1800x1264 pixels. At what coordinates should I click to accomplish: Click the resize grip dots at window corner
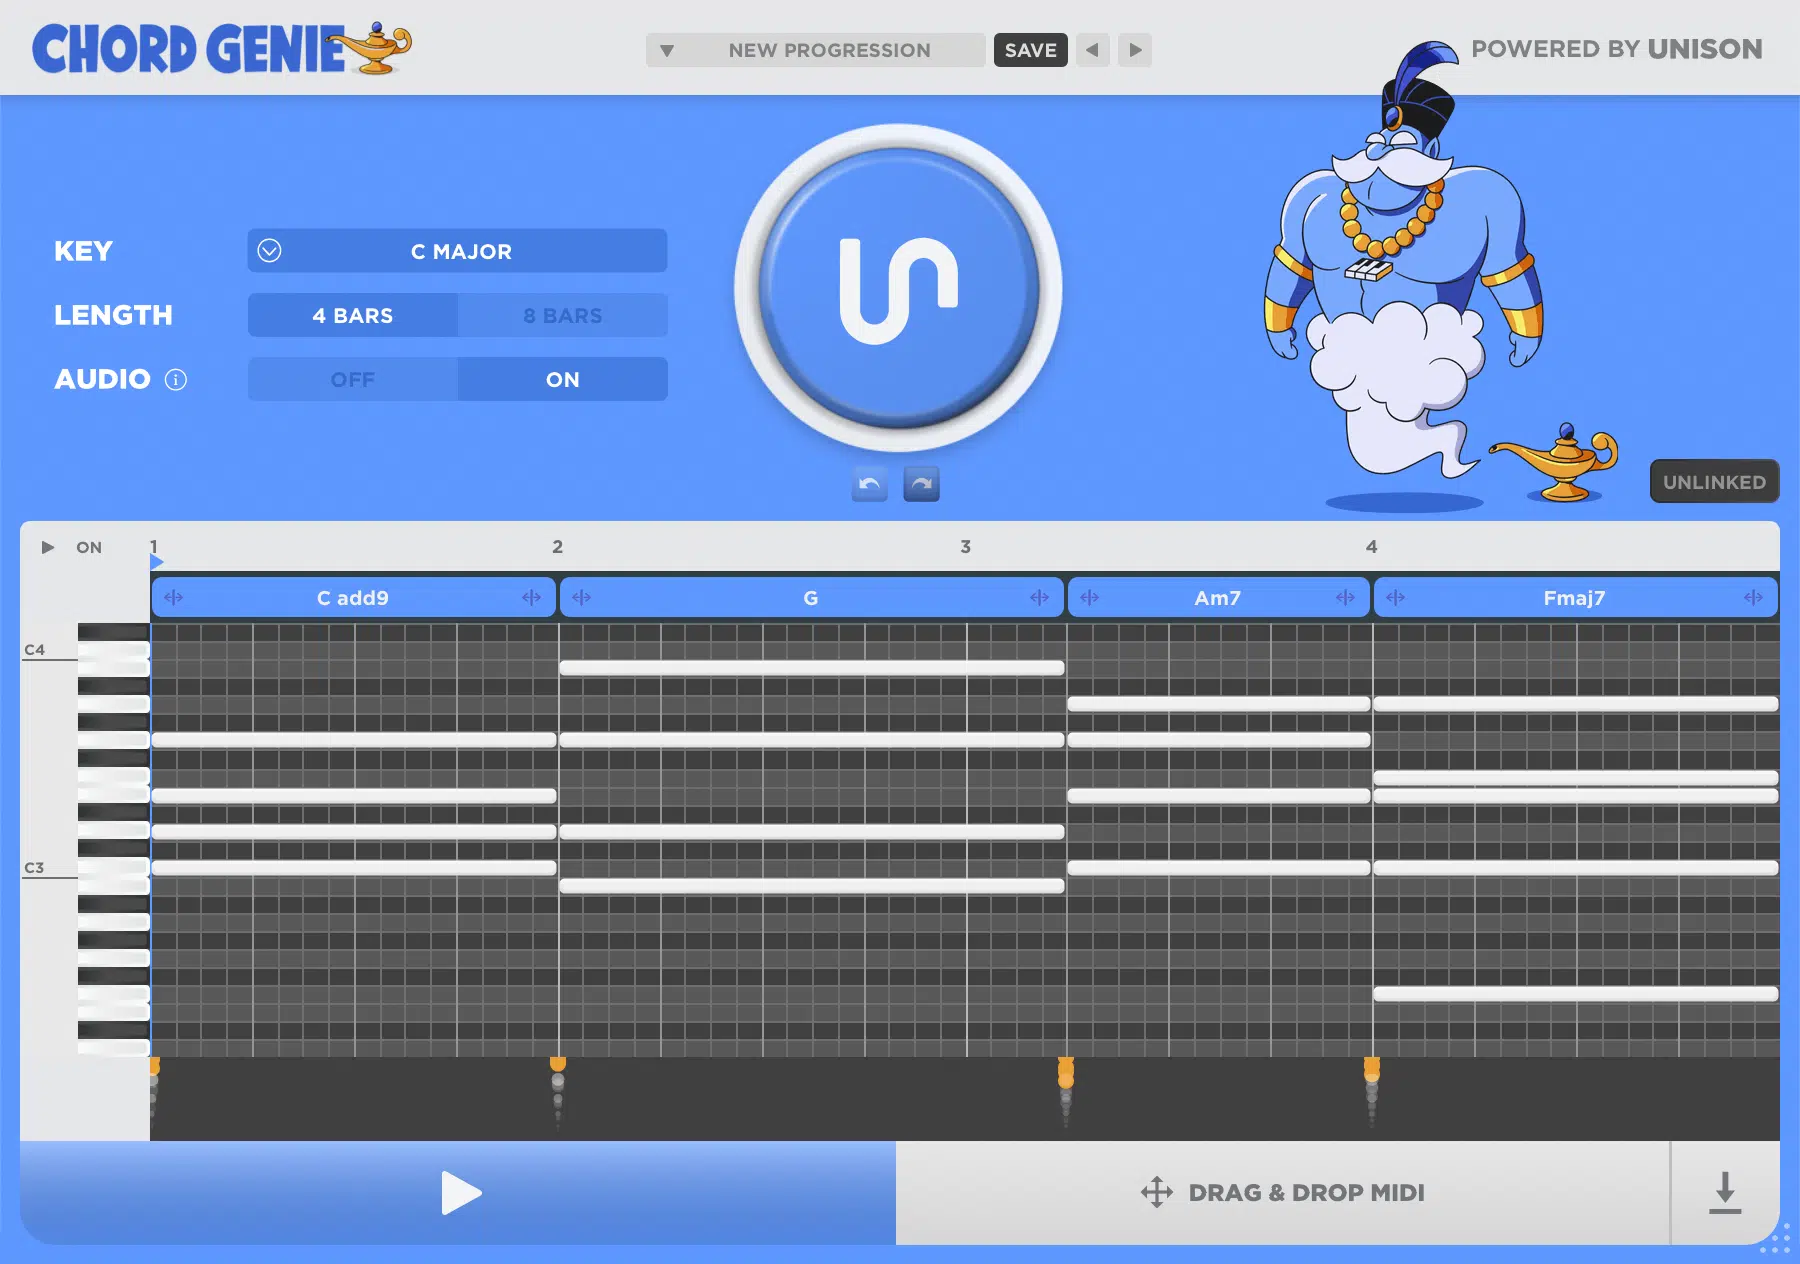pyautogui.click(x=1775, y=1240)
